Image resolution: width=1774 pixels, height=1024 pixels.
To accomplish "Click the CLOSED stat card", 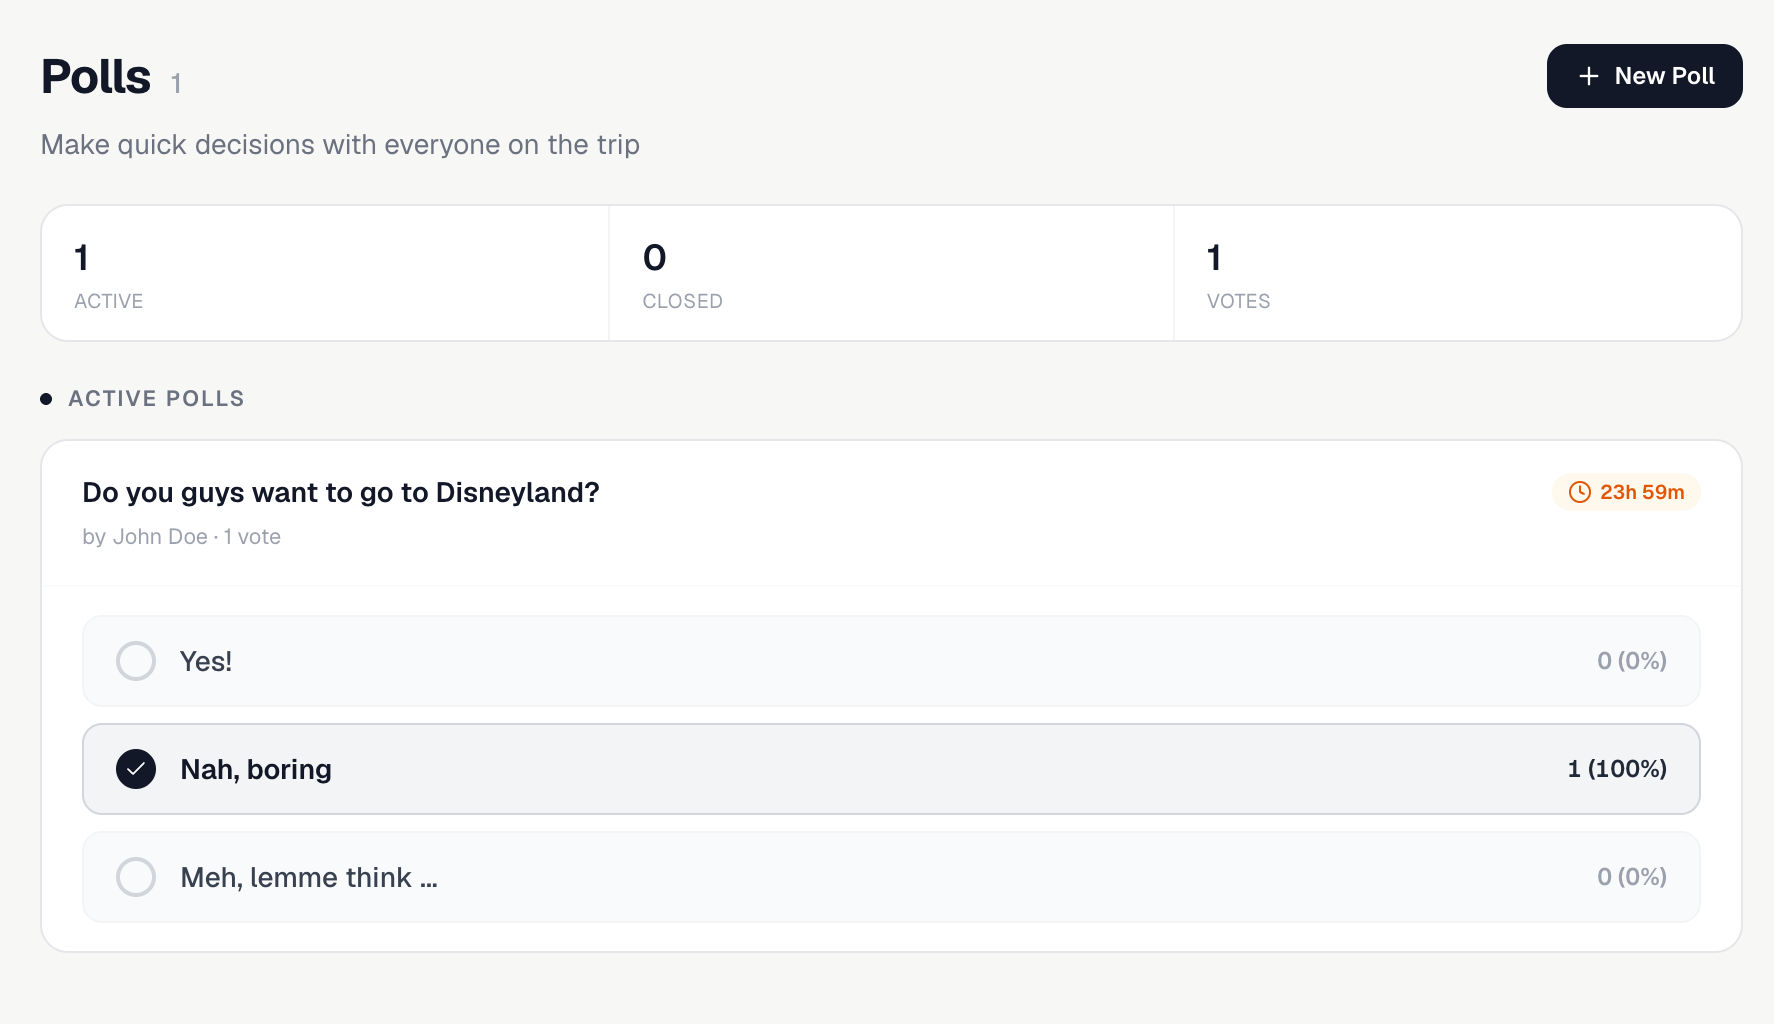I will coord(891,273).
